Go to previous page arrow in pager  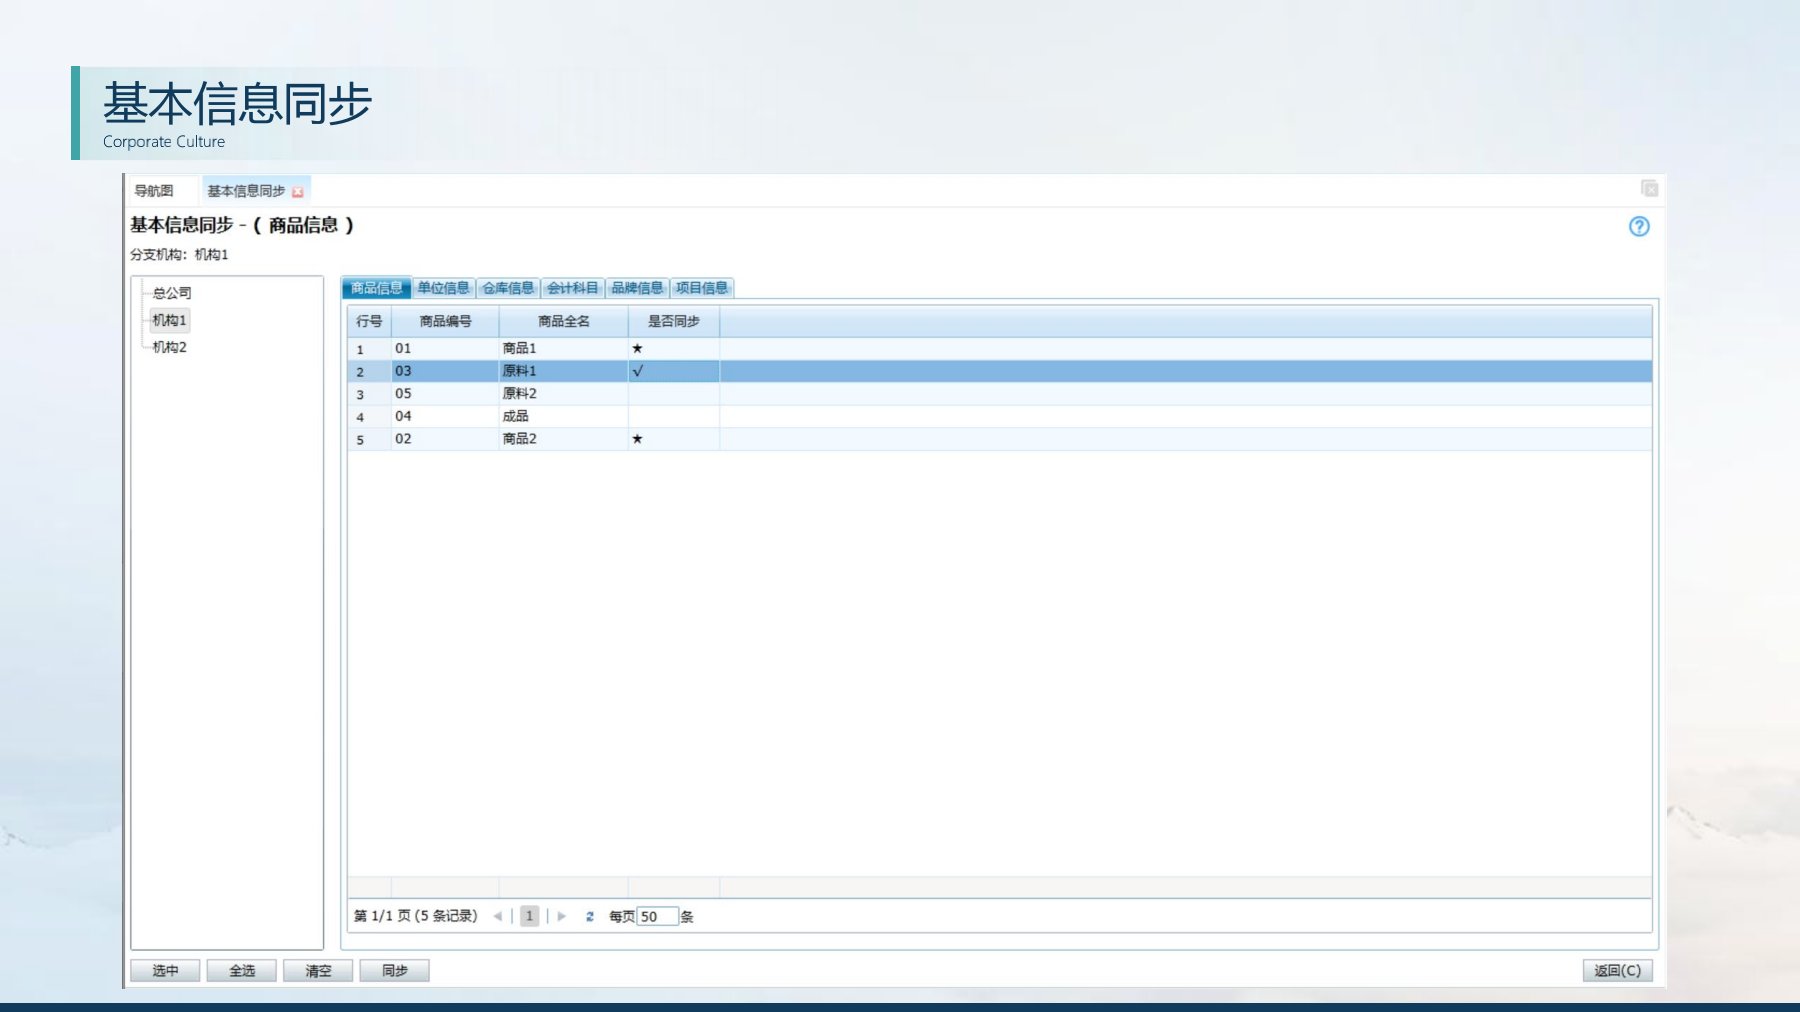[x=497, y=916]
